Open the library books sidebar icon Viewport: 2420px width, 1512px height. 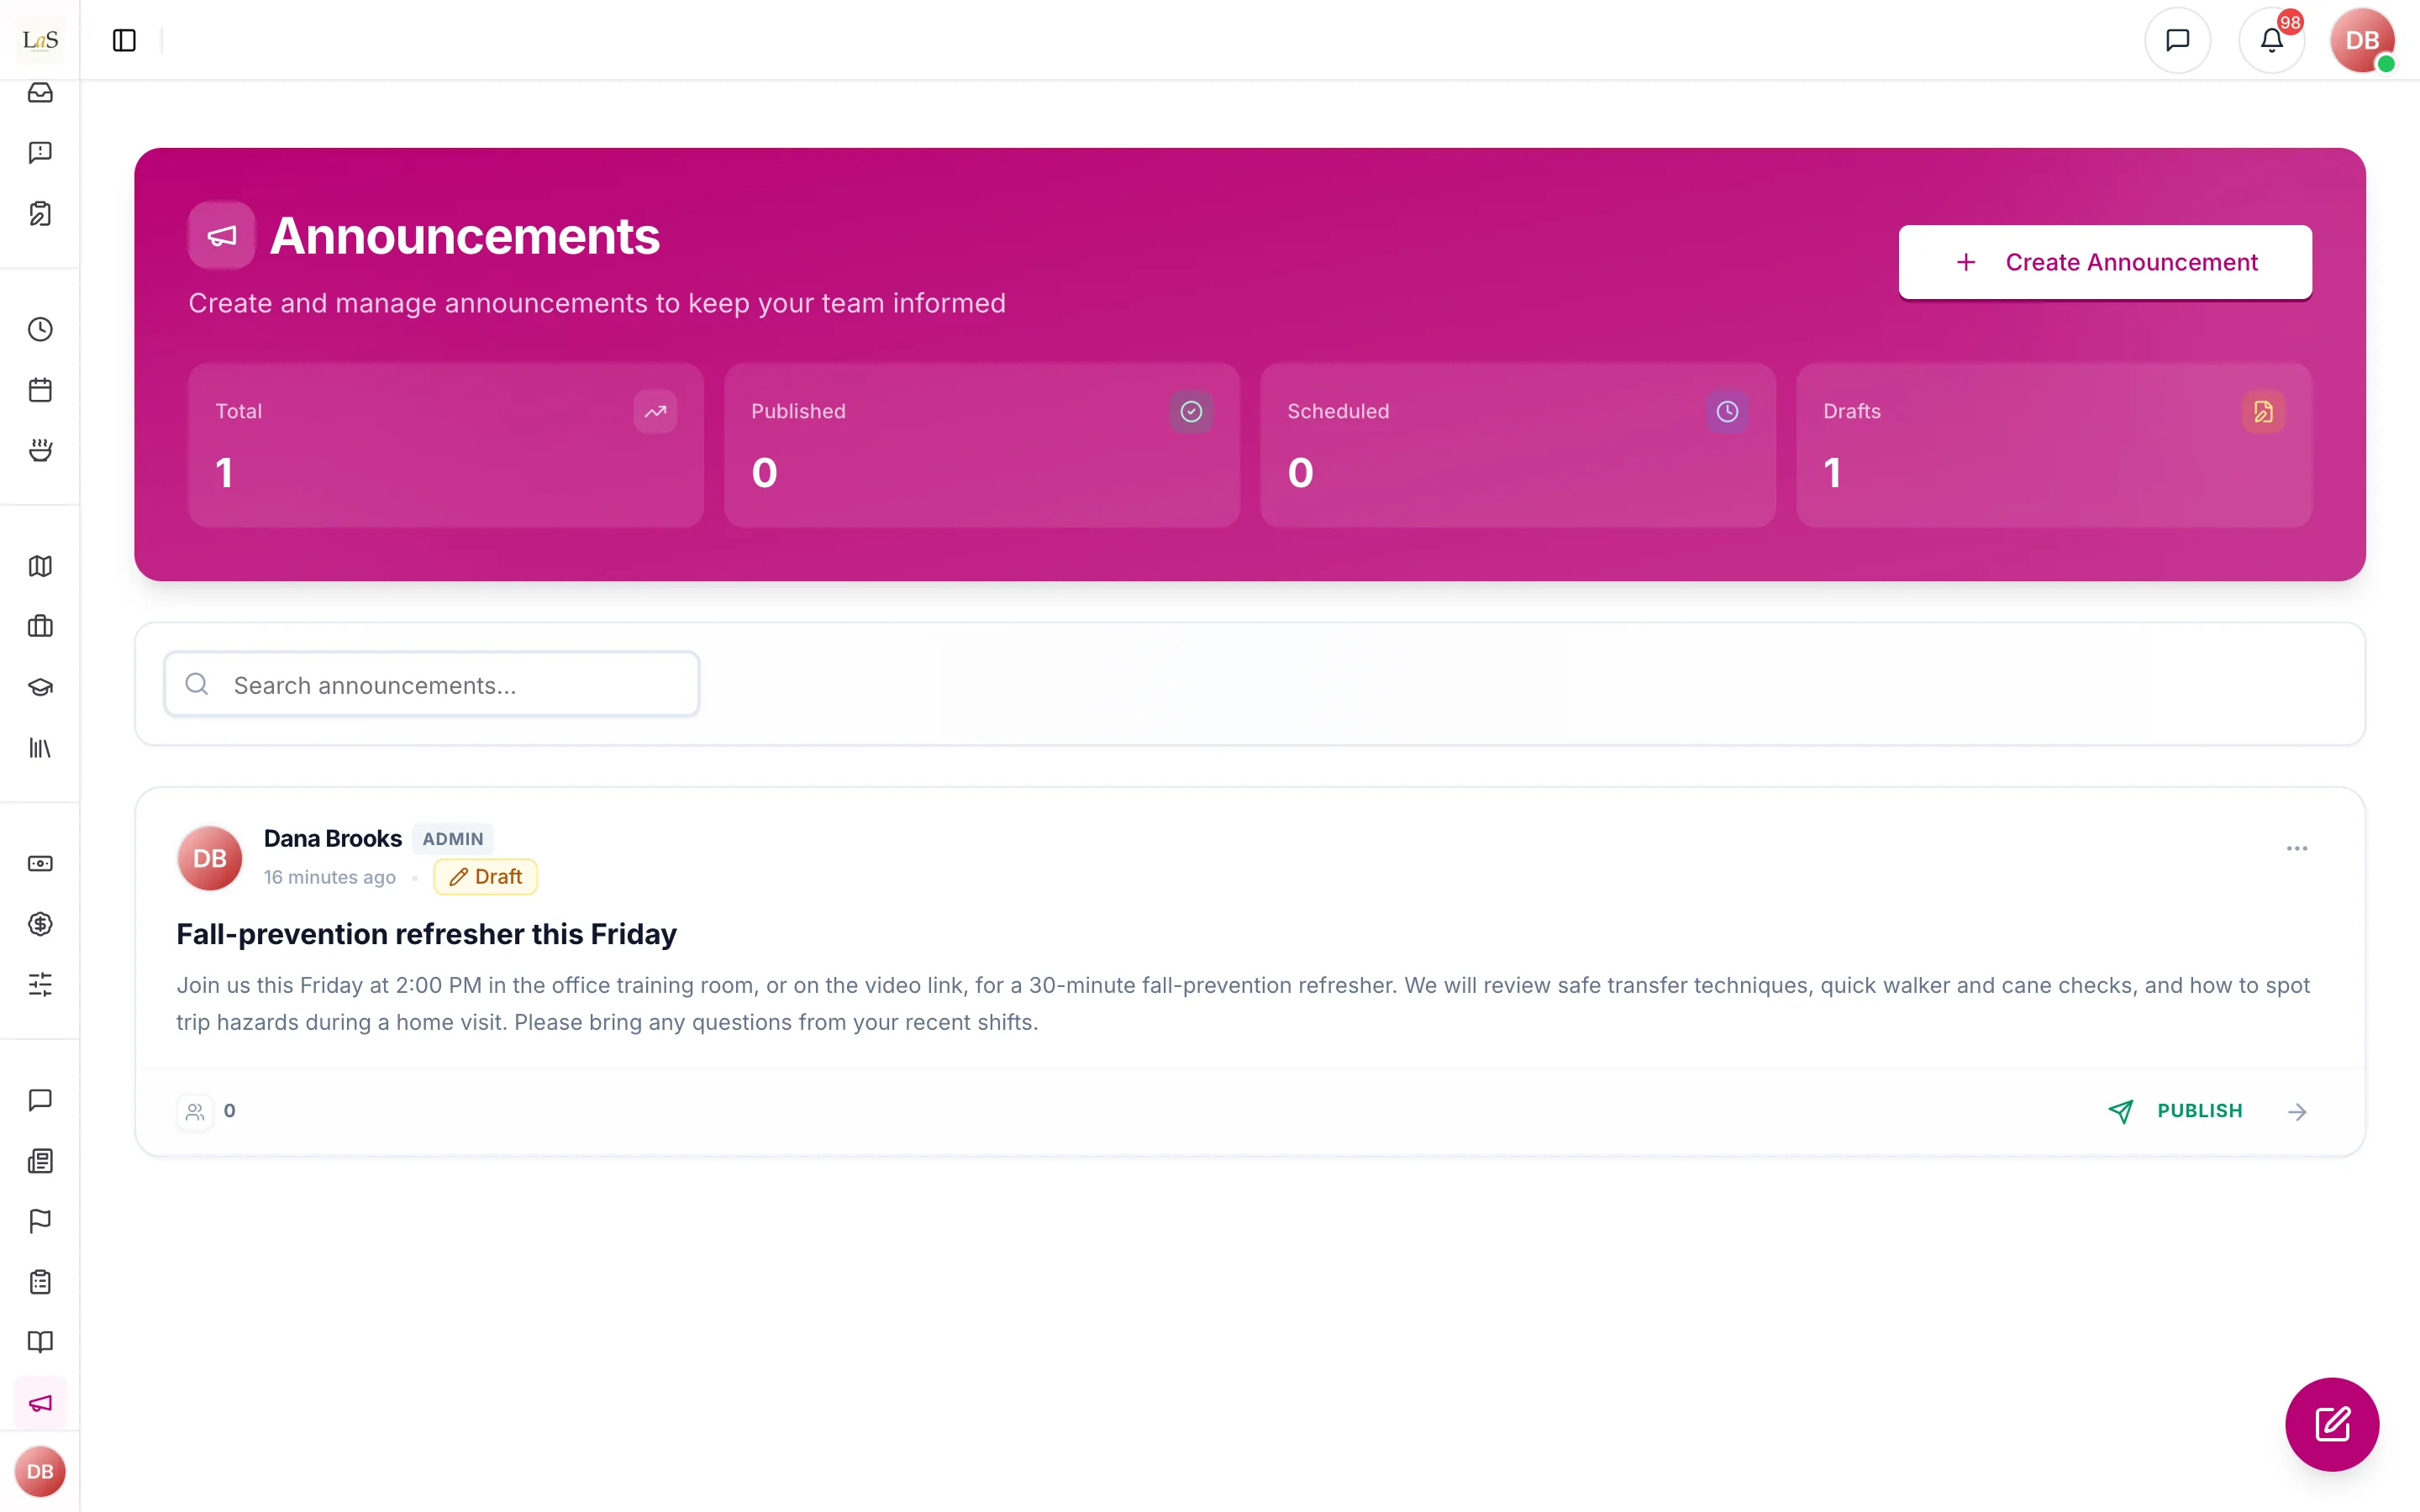point(40,748)
